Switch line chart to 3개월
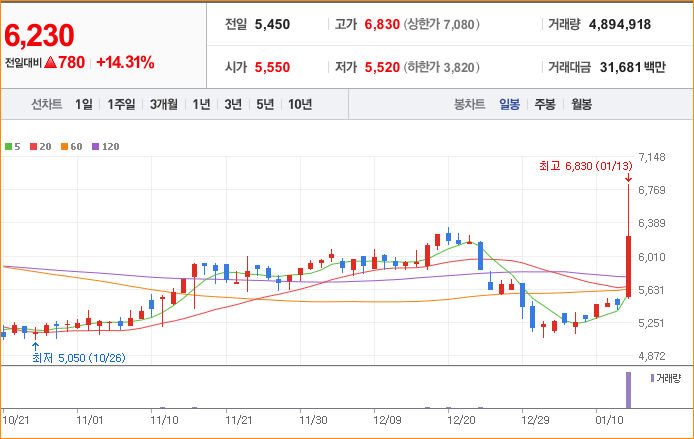Screen dimensions: 694x439 (x=163, y=104)
